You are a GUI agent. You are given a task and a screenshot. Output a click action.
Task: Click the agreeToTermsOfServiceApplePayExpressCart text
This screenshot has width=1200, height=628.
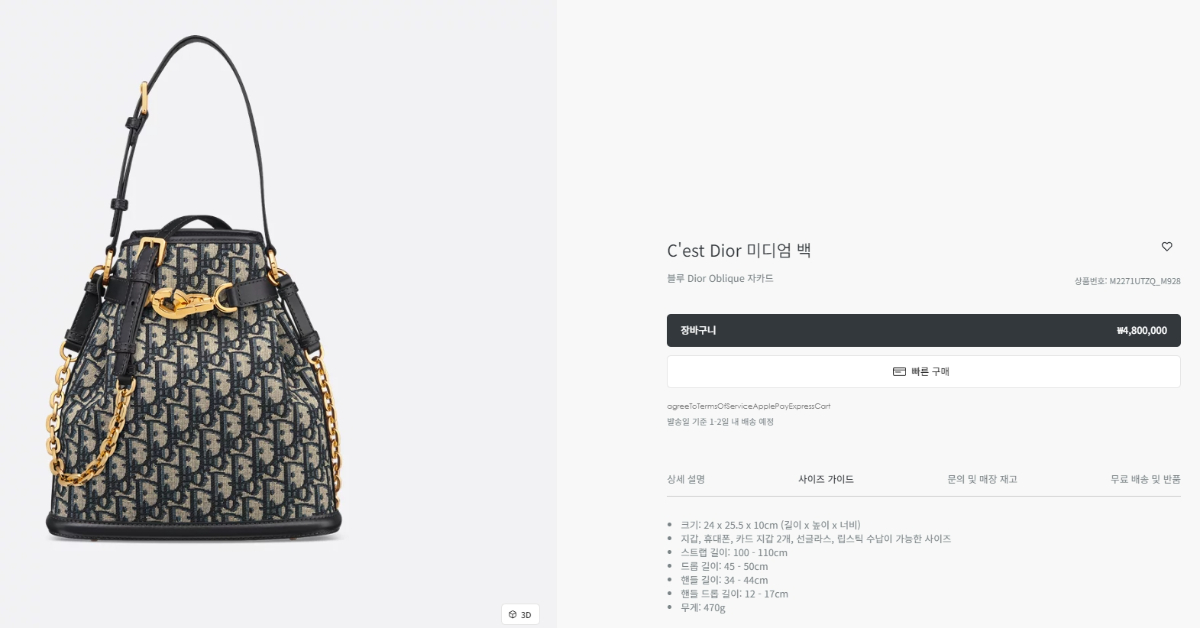click(749, 406)
